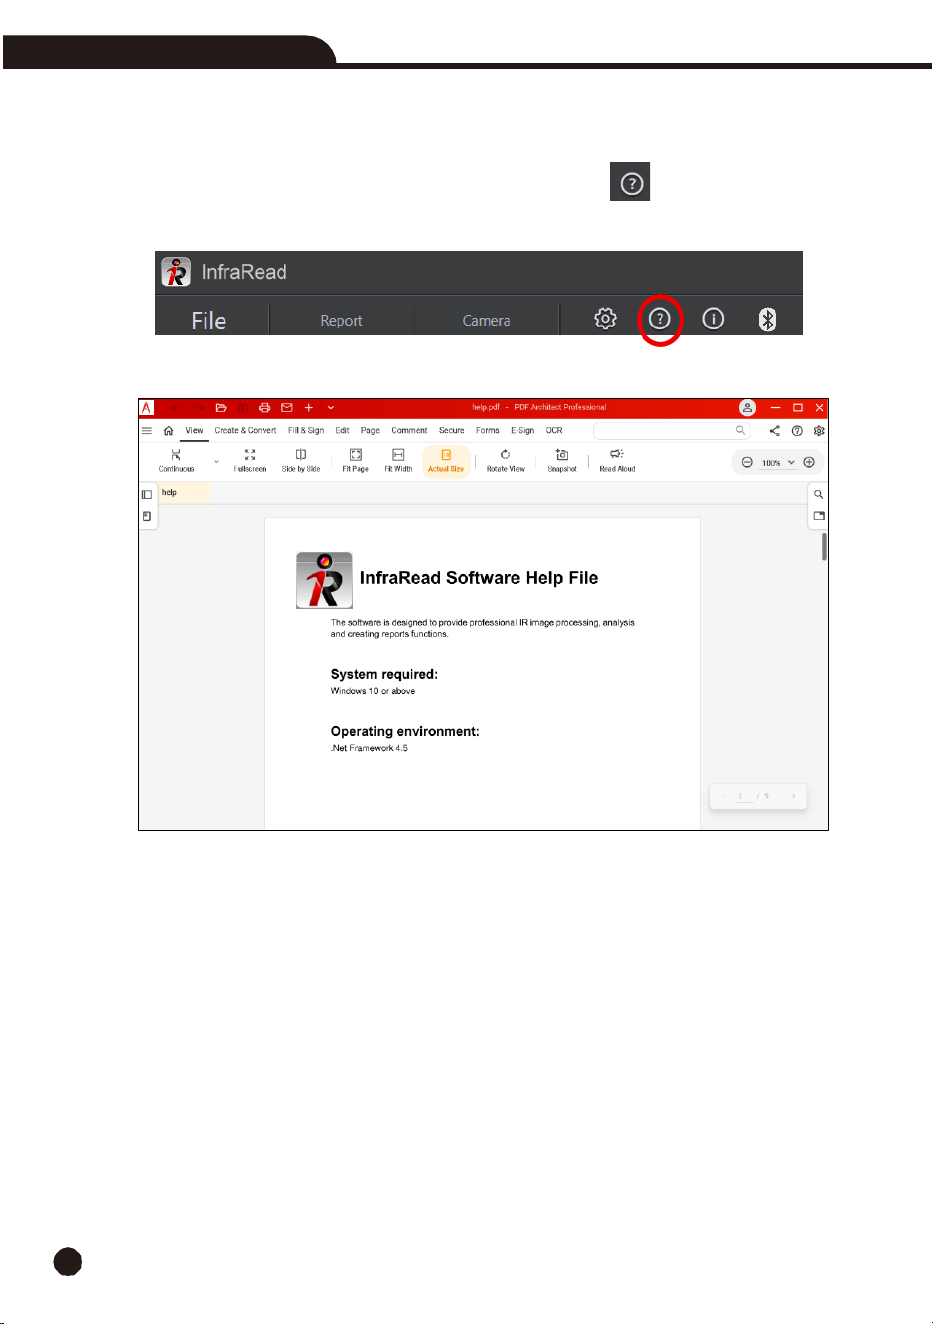Expand the quick access toolbar chevron
This screenshot has height=1324, width=933.
331,407
